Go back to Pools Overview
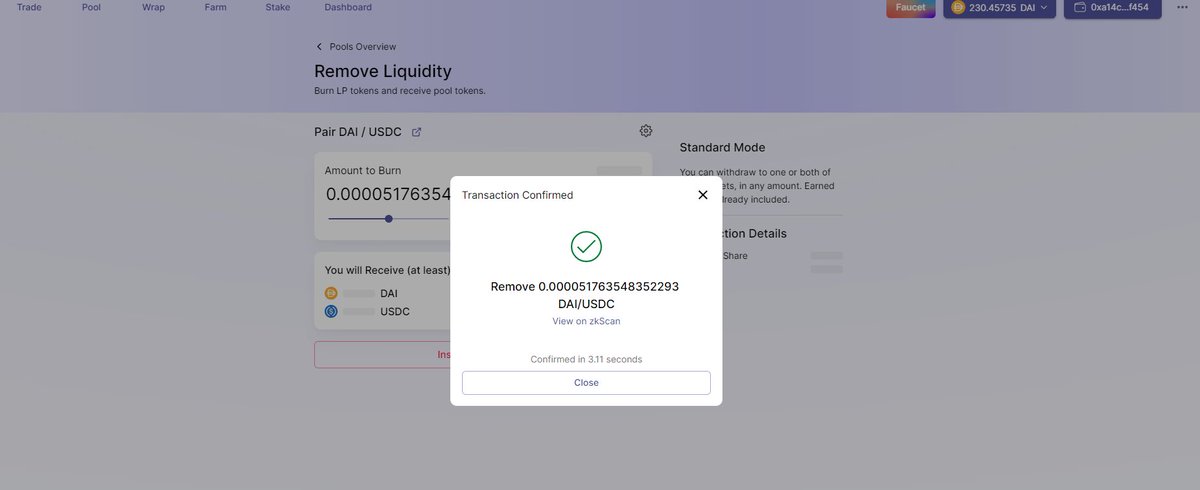The height and width of the screenshot is (490, 1200). [355, 47]
